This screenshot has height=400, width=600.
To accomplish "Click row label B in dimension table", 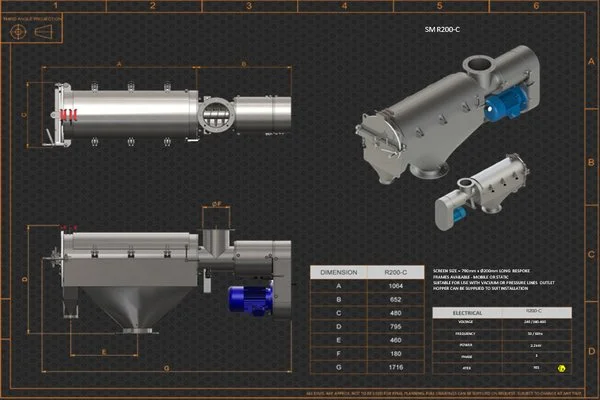I will tap(339, 300).
